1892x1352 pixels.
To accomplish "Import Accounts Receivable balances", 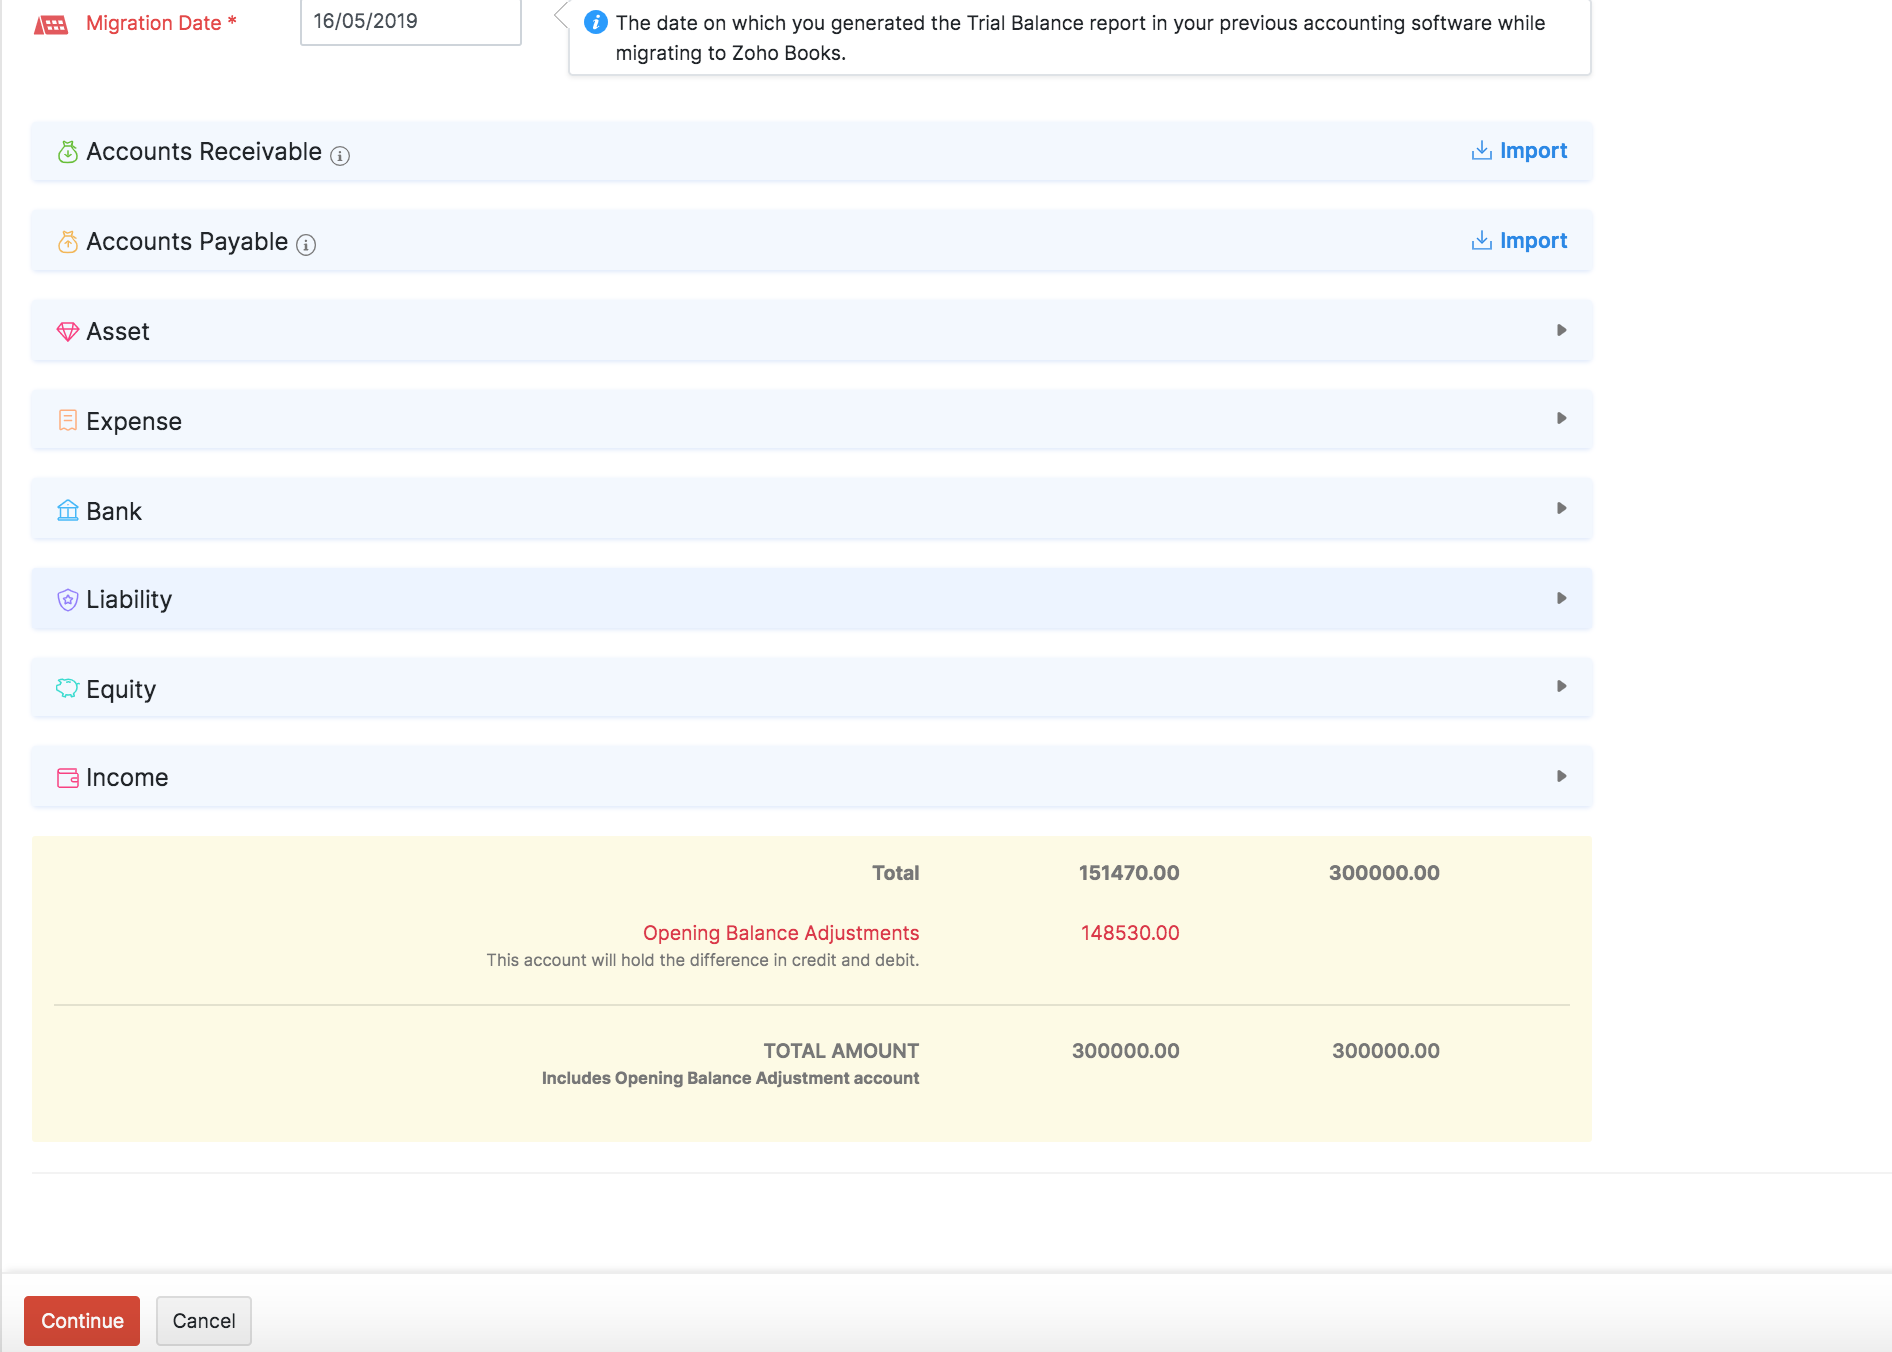I will point(1519,151).
